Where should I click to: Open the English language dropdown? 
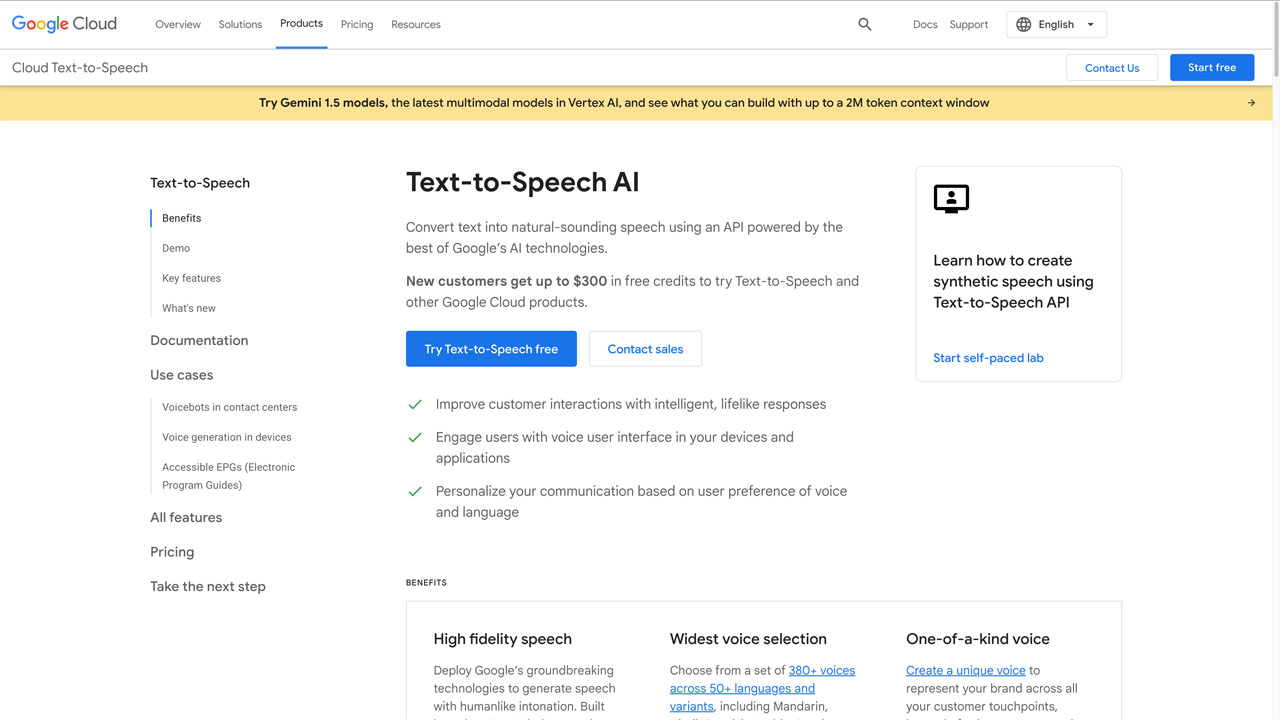[x=1056, y=23]
